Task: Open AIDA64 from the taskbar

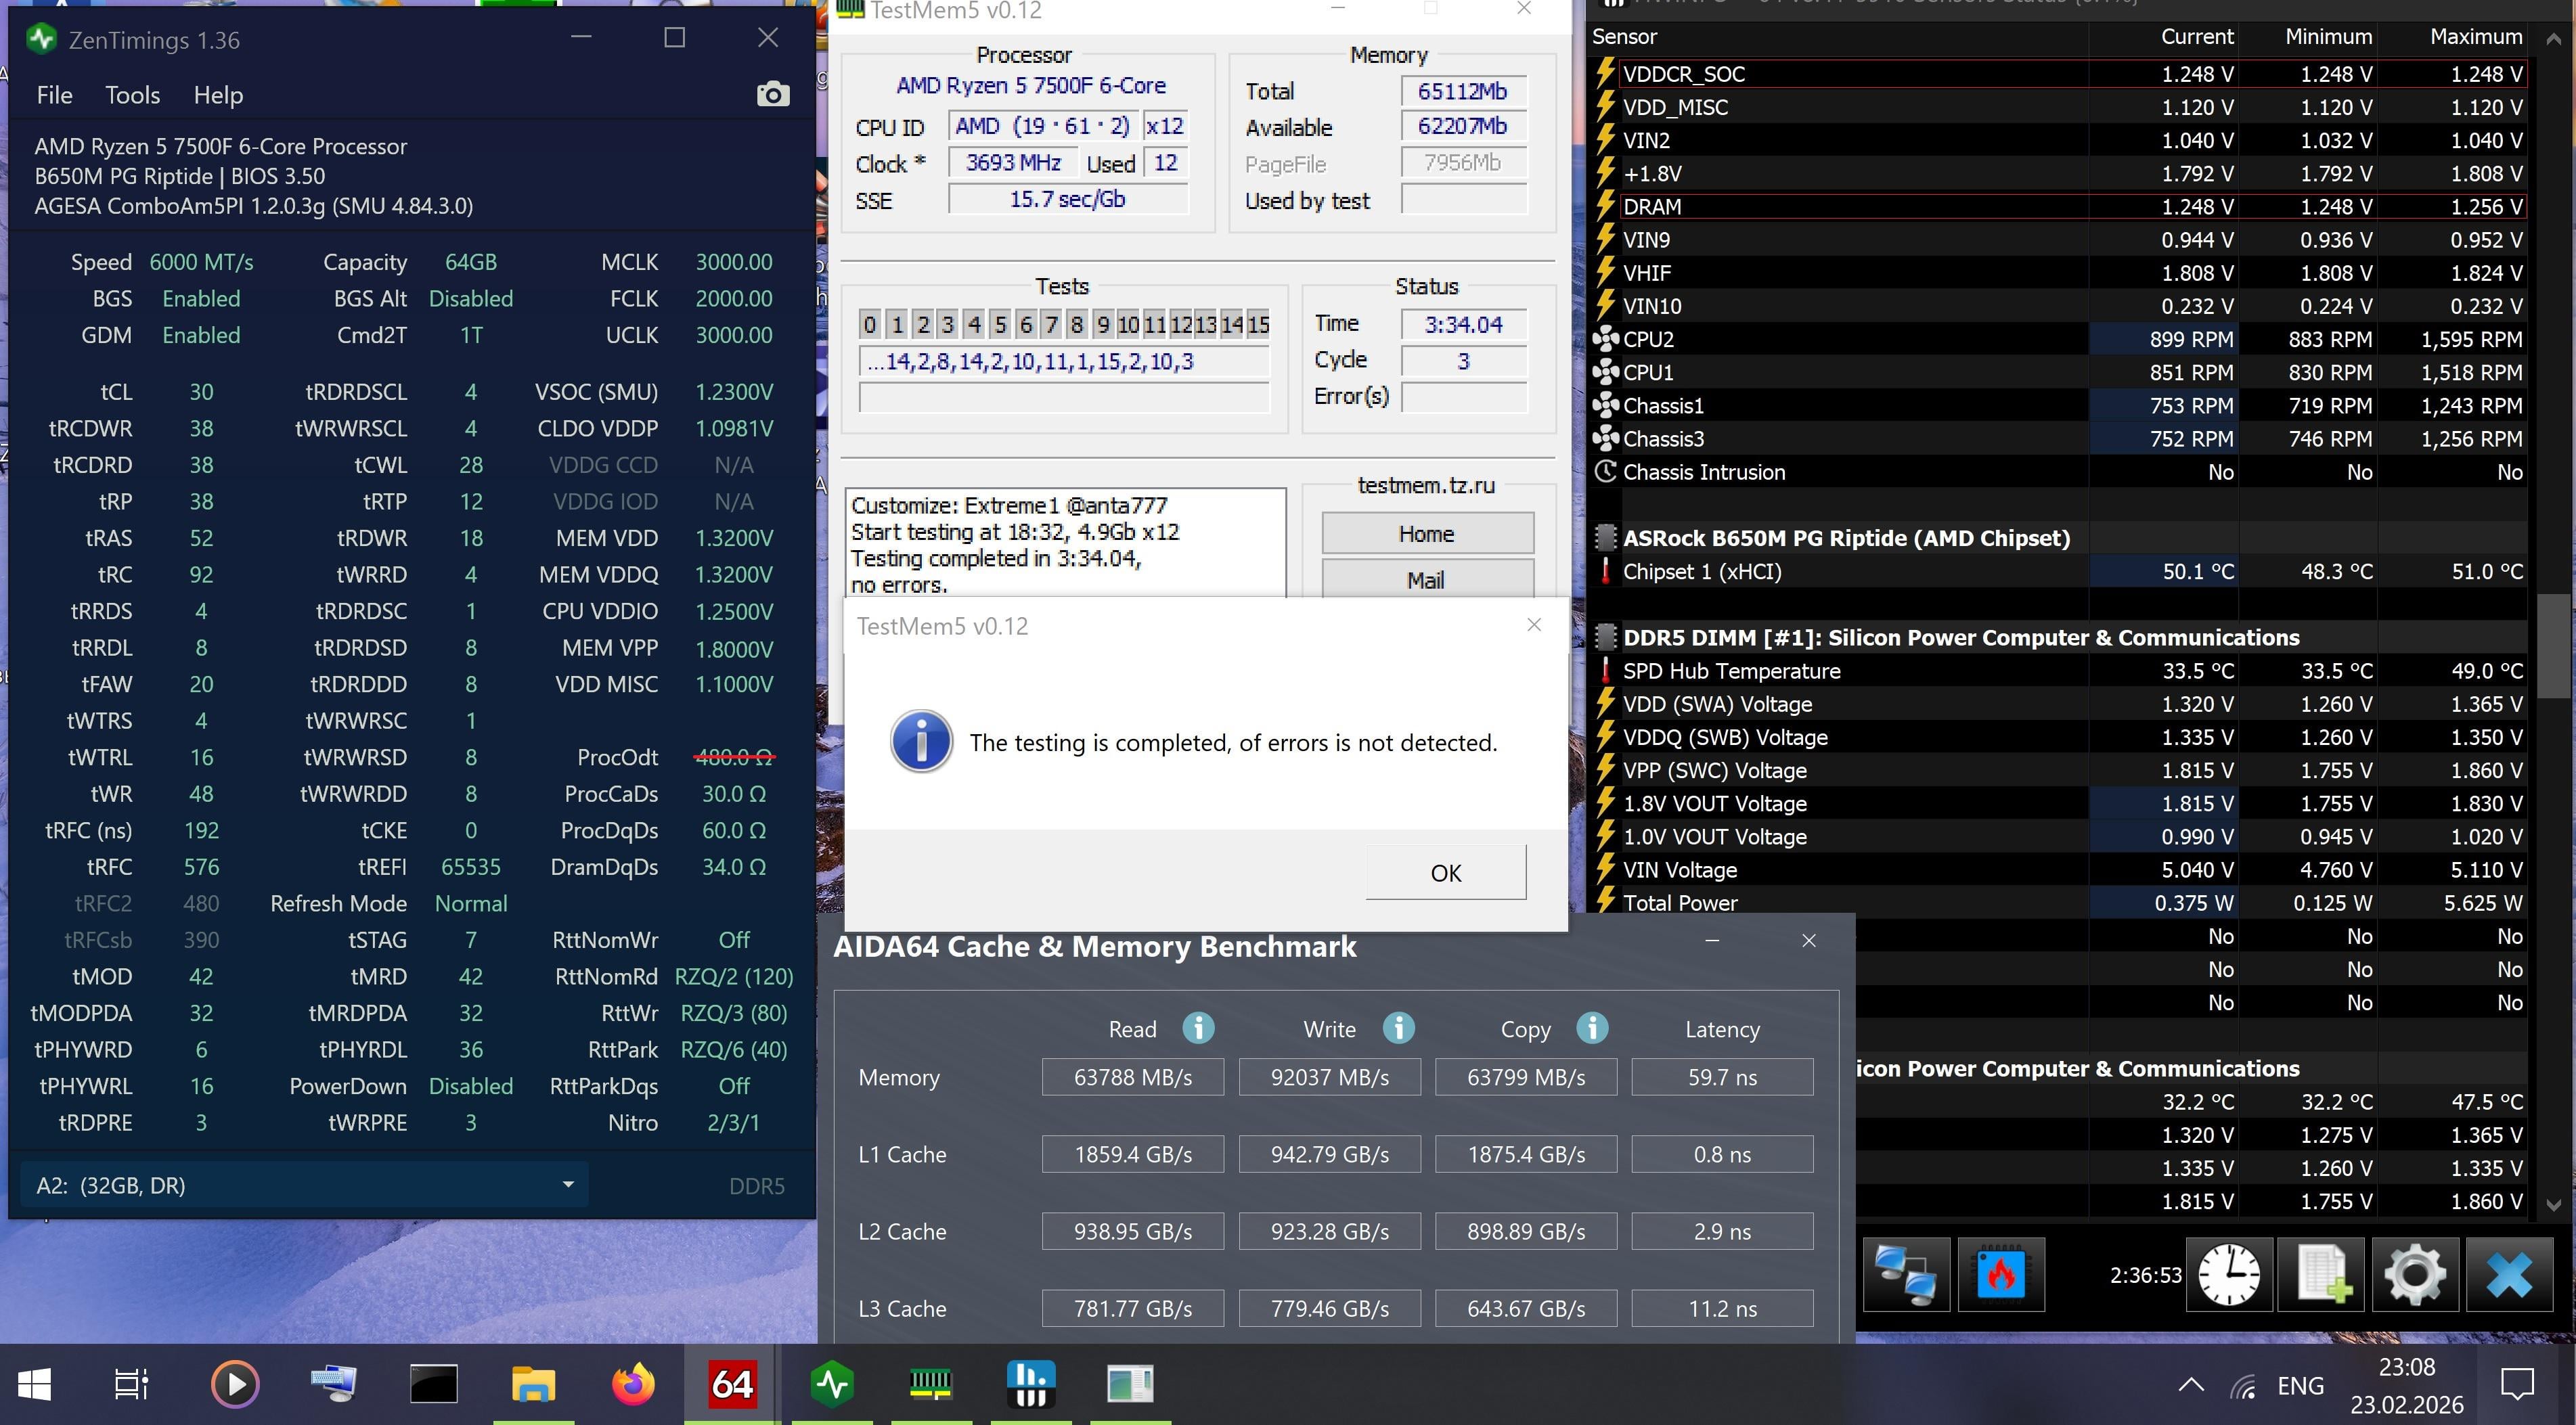Action: (x=732, y=1385)
